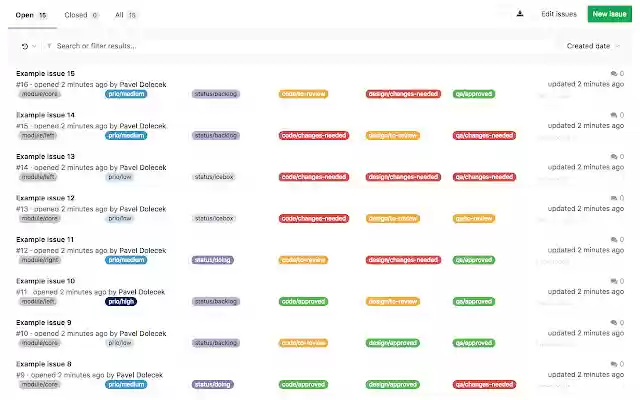This screenshot has width=640, height=400.
Task: Open Example issue 12
Action: (x=45, y=198)
